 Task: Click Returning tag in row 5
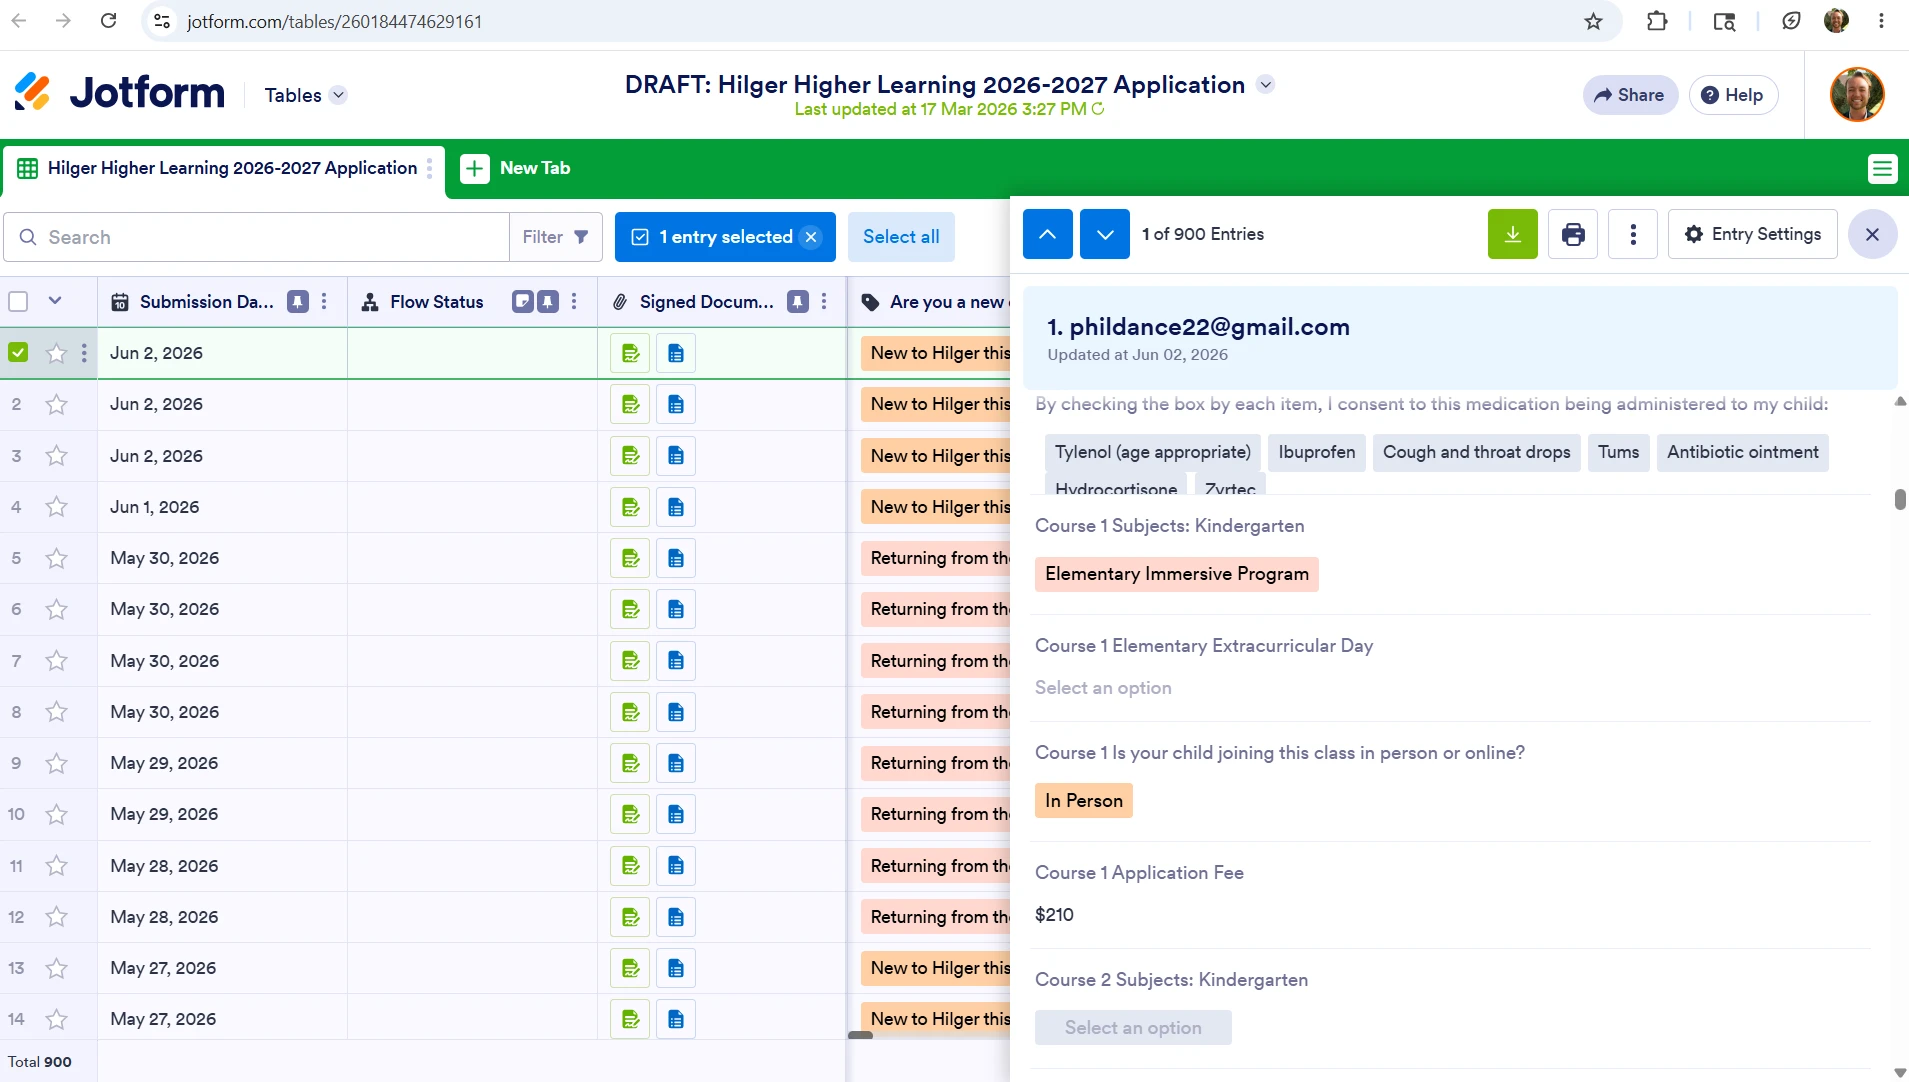pyautogui.click(x=936, y=558)
